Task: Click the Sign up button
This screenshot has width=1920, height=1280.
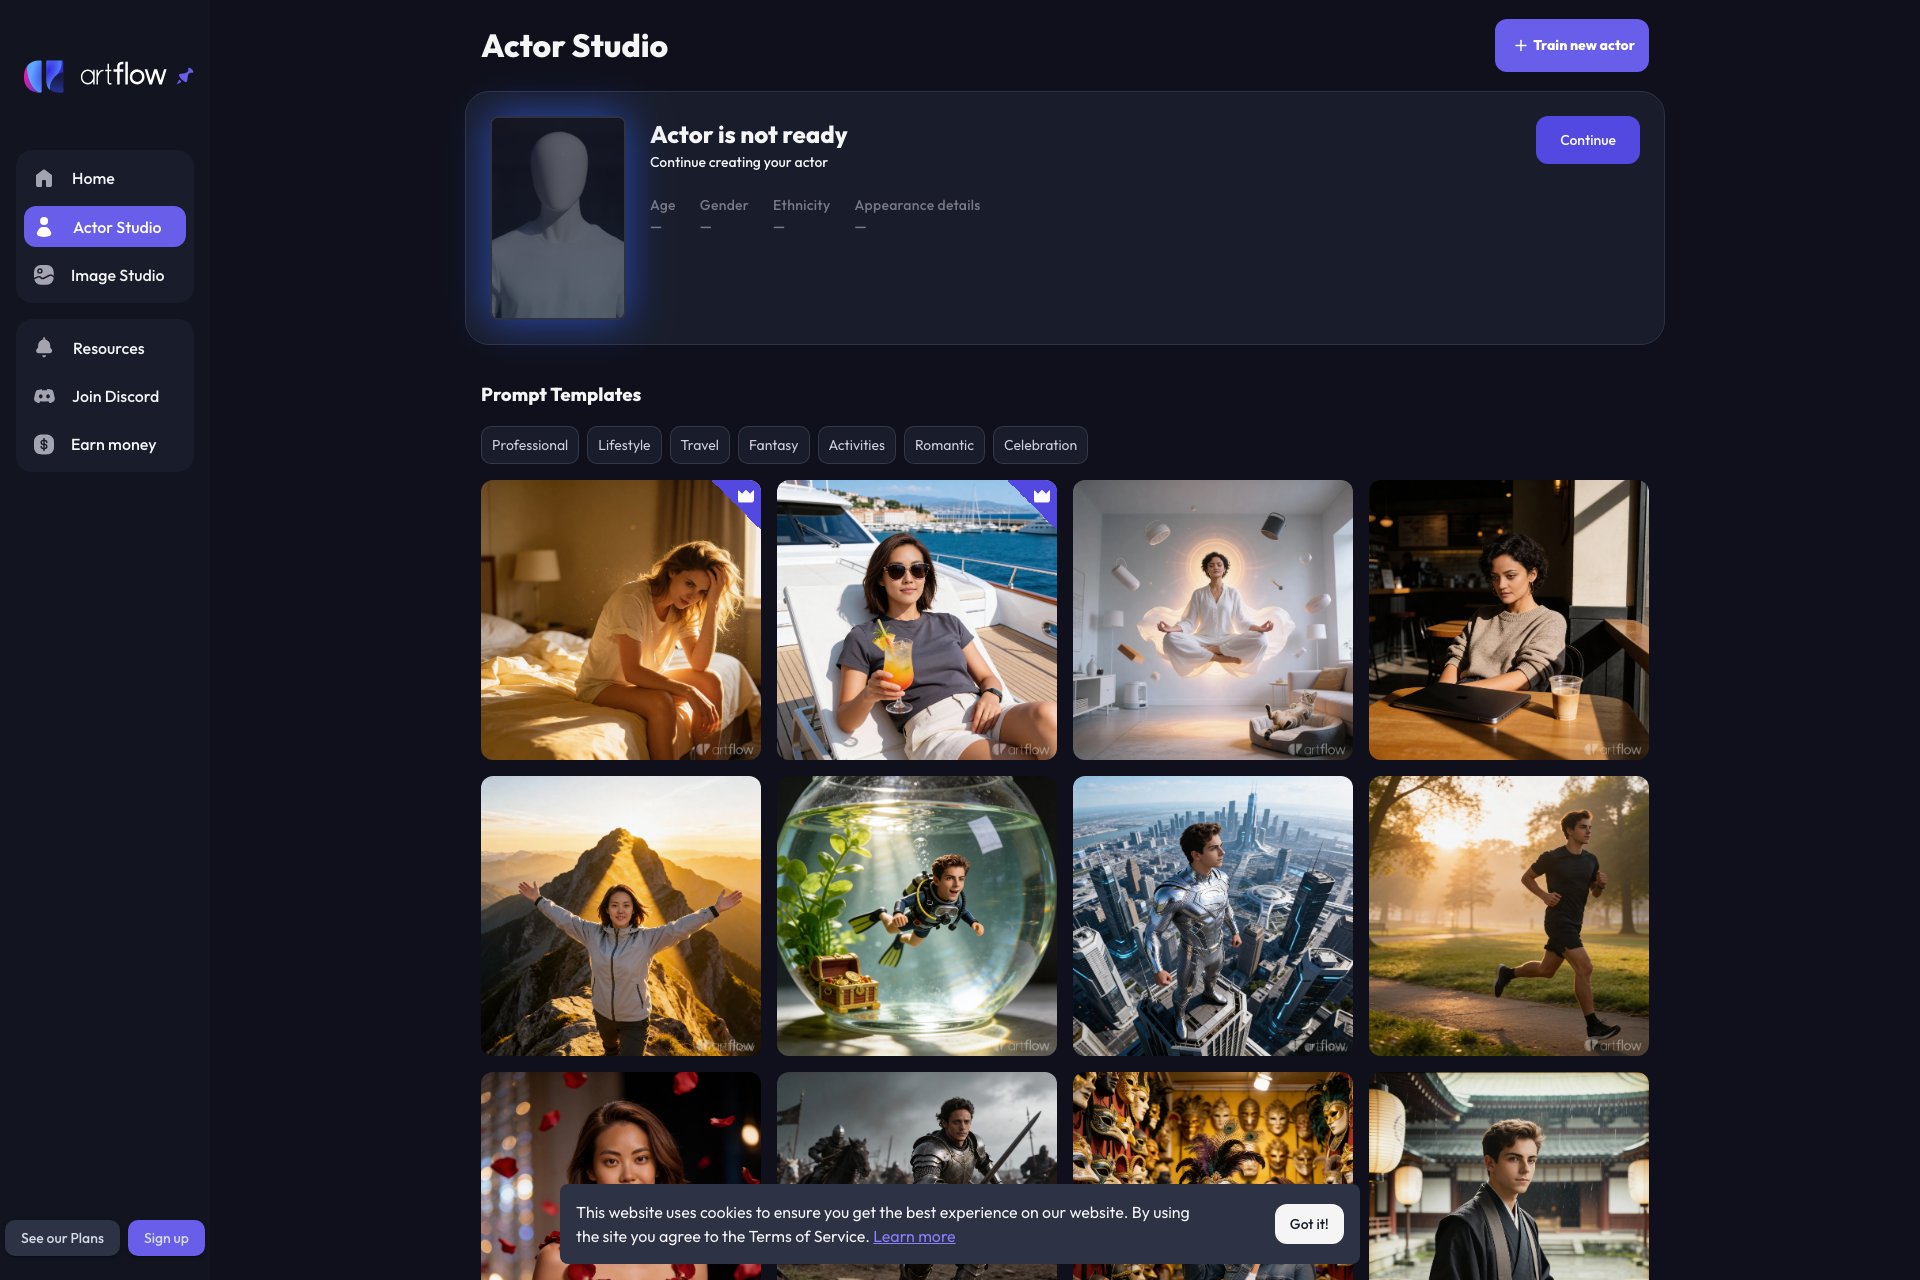Action: pyautogui.click(x=166, y=1237)
